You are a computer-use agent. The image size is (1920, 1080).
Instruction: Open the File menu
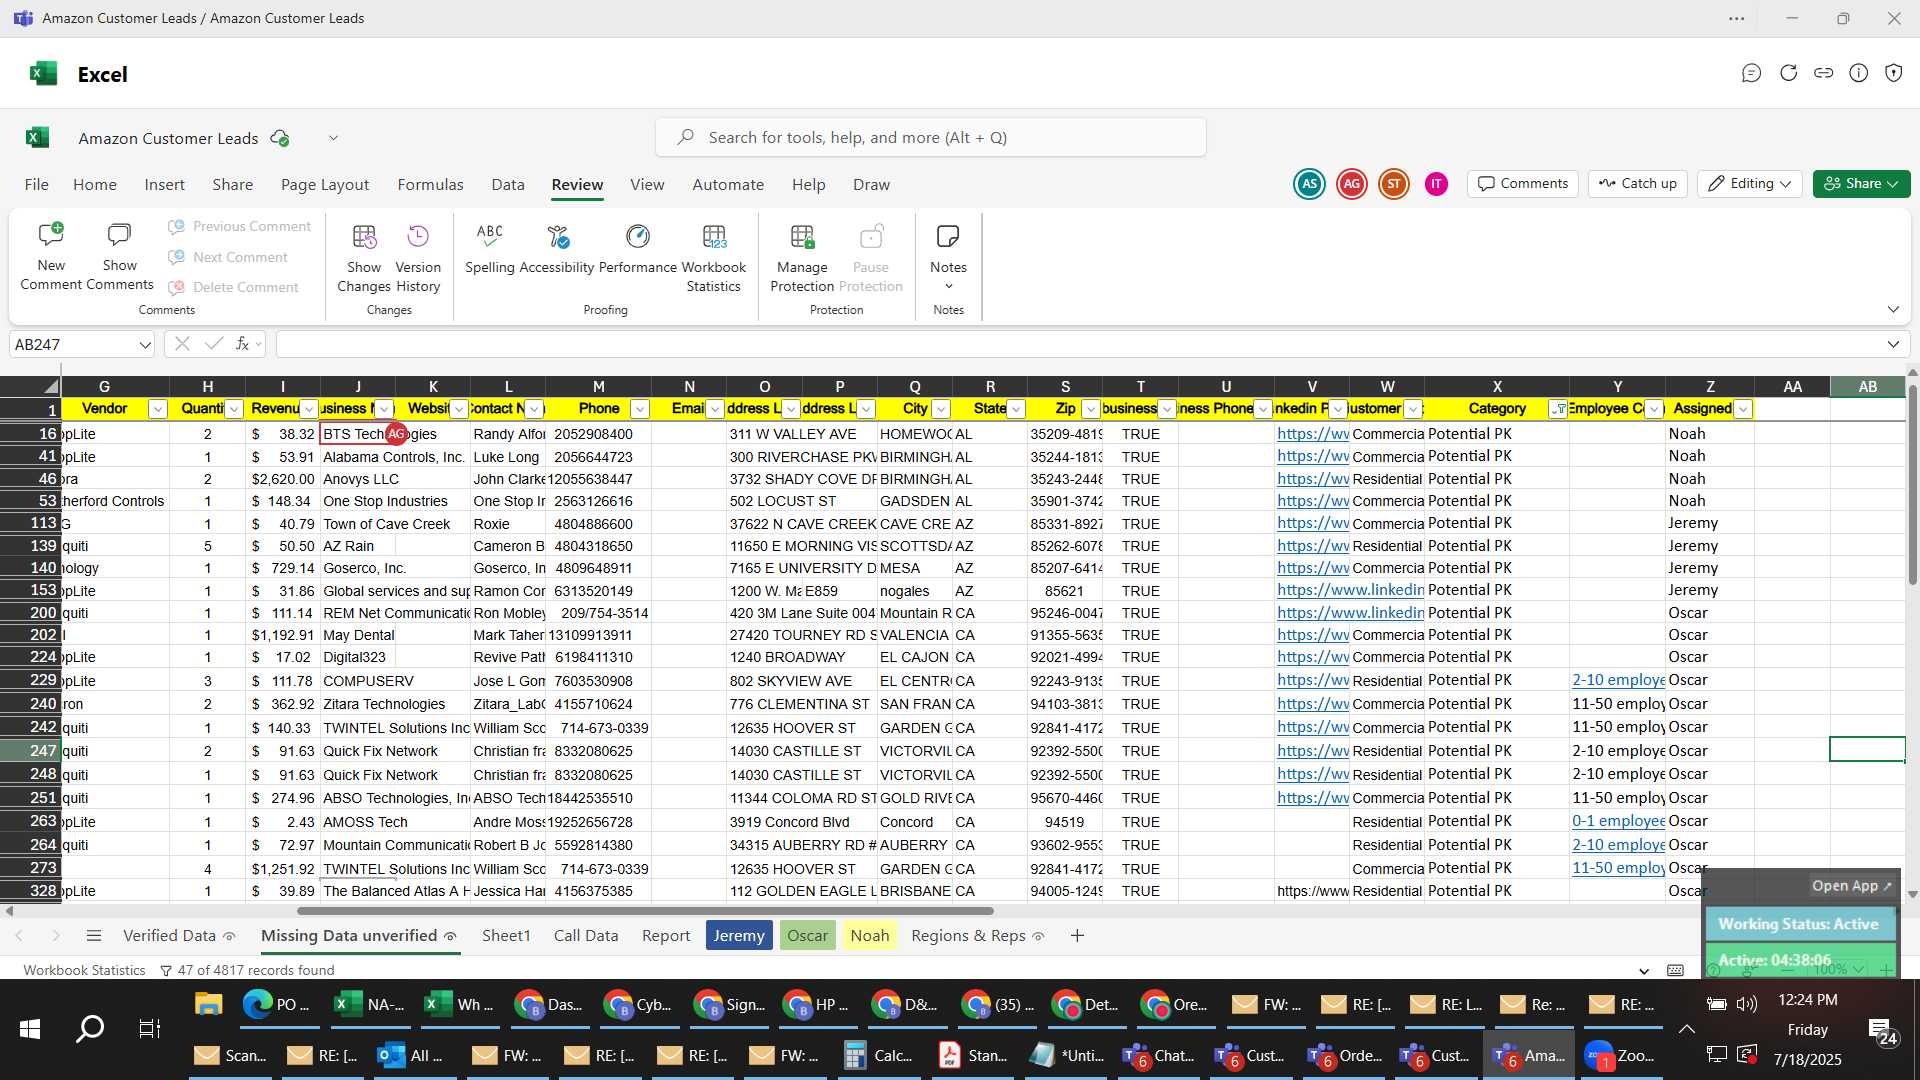[x=37, y=185]
